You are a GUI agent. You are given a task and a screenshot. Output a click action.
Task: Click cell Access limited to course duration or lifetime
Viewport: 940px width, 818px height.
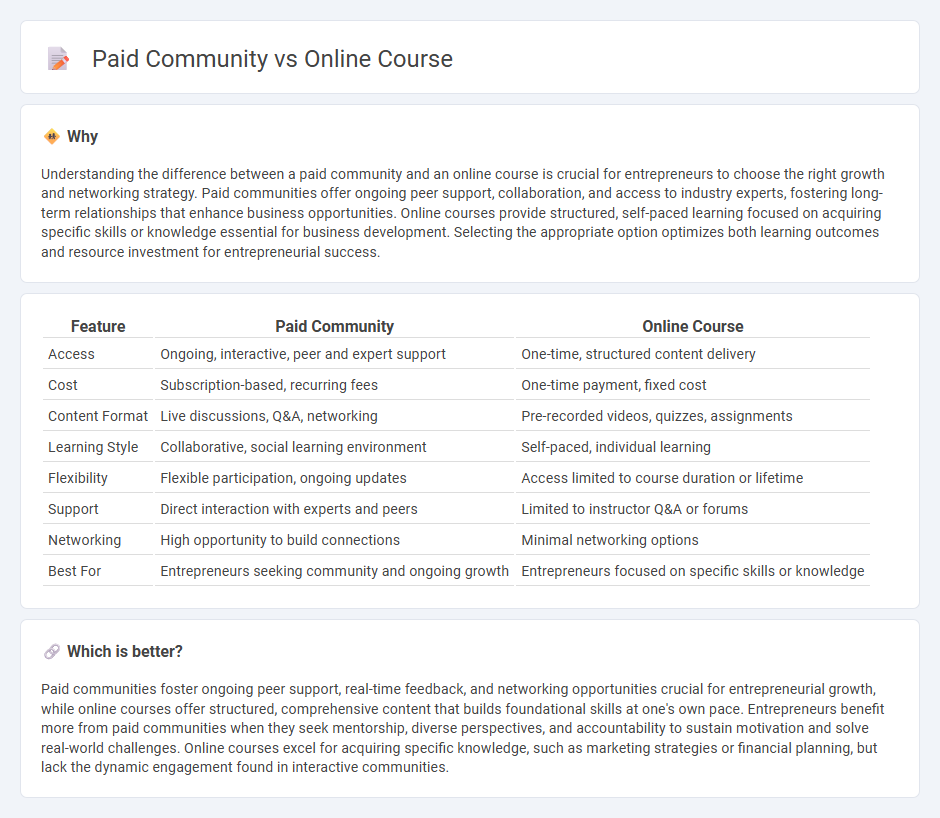click(692, 478)
